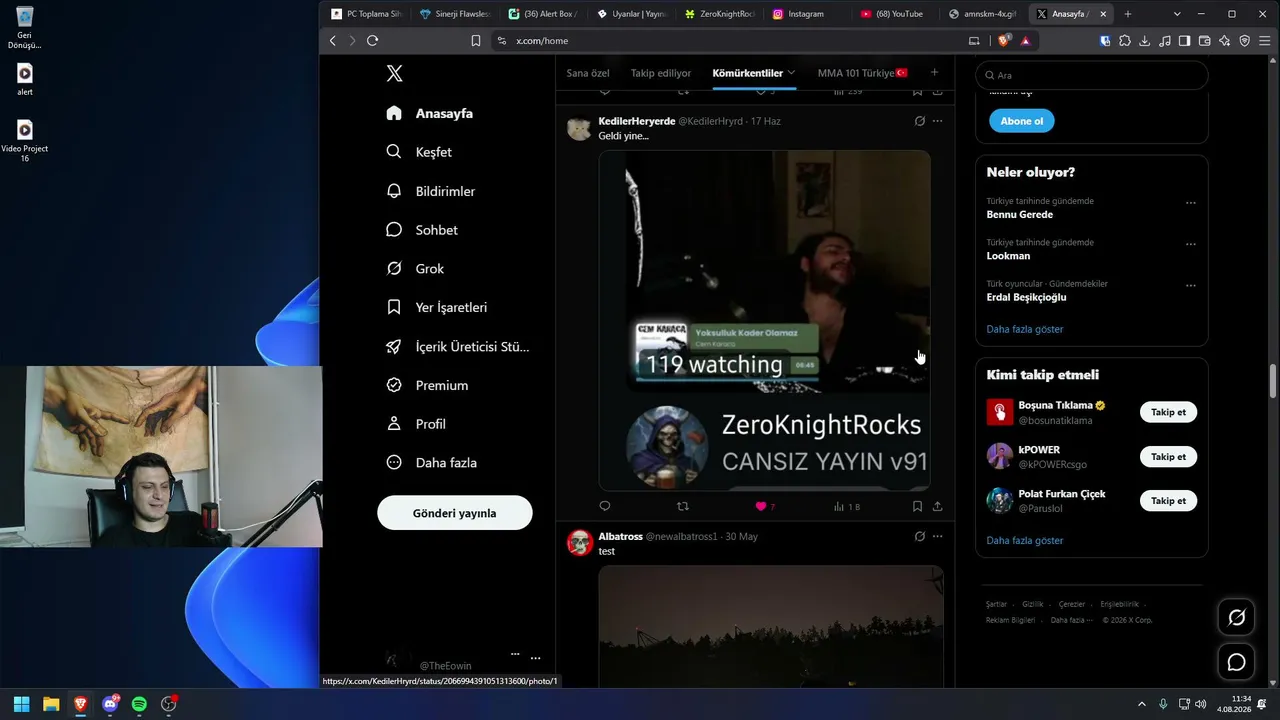
Task: Open Brave main menu hamburger
Action: (x=1265, y=41)
